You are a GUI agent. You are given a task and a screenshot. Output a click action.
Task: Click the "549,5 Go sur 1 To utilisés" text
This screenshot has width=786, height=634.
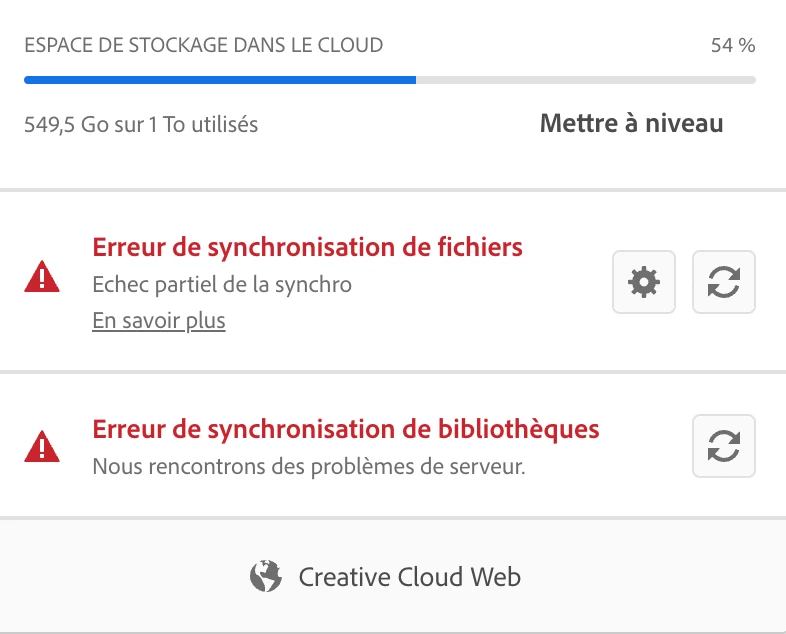coord(141,125)
